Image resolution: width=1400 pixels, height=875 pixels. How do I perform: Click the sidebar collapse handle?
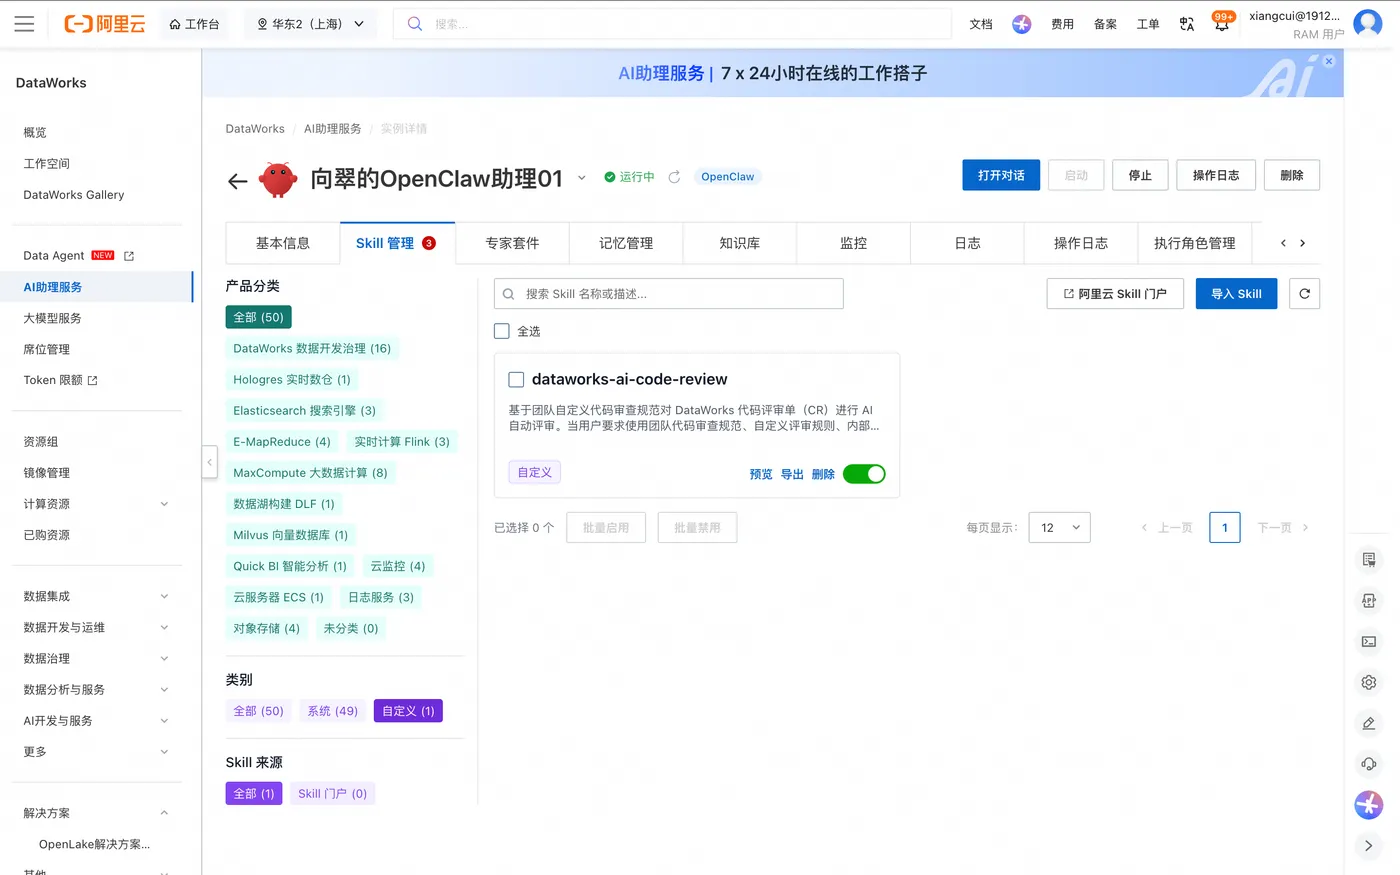click(209, 462)
